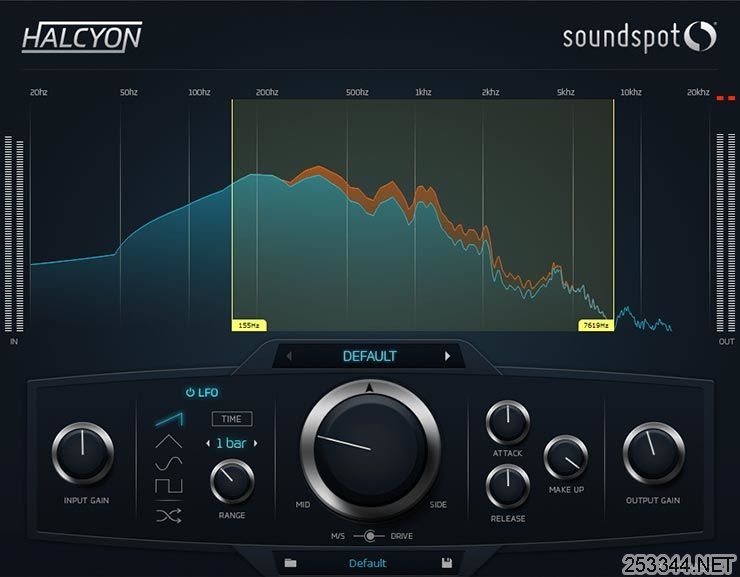Open the preset folder icon

pyautogui.click(x=290, y=562)
